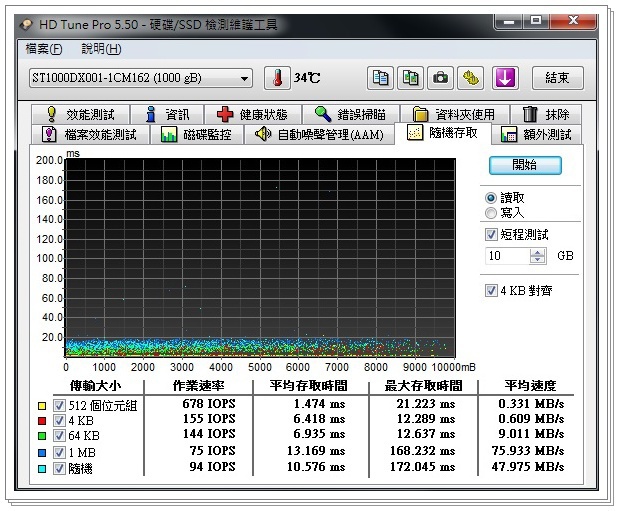Click the 13.169 ms average access time
Screen dimensions: 619x511
click(316, 451)
